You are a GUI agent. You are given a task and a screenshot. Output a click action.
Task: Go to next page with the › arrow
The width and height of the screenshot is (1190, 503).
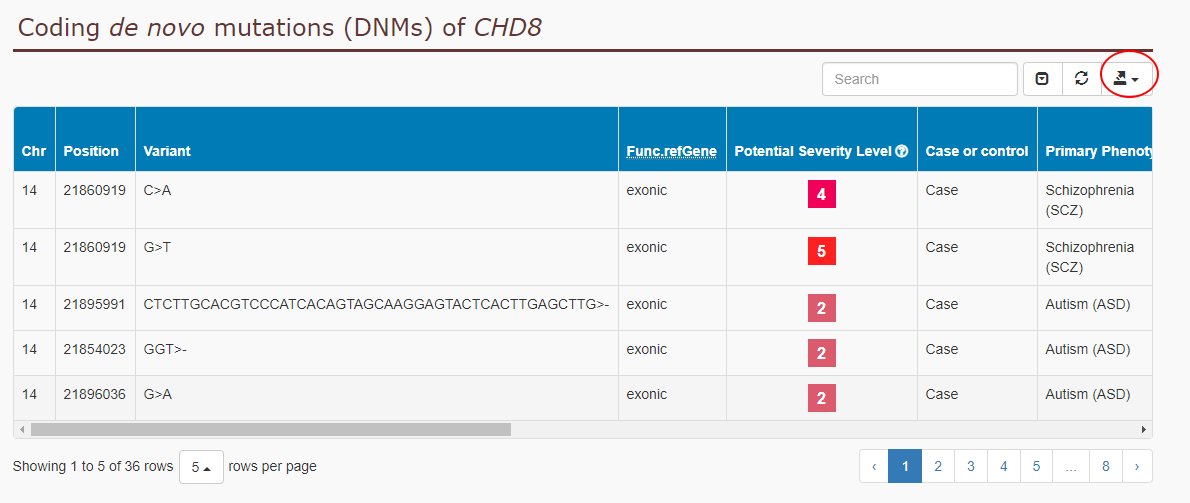point(1137,467)
